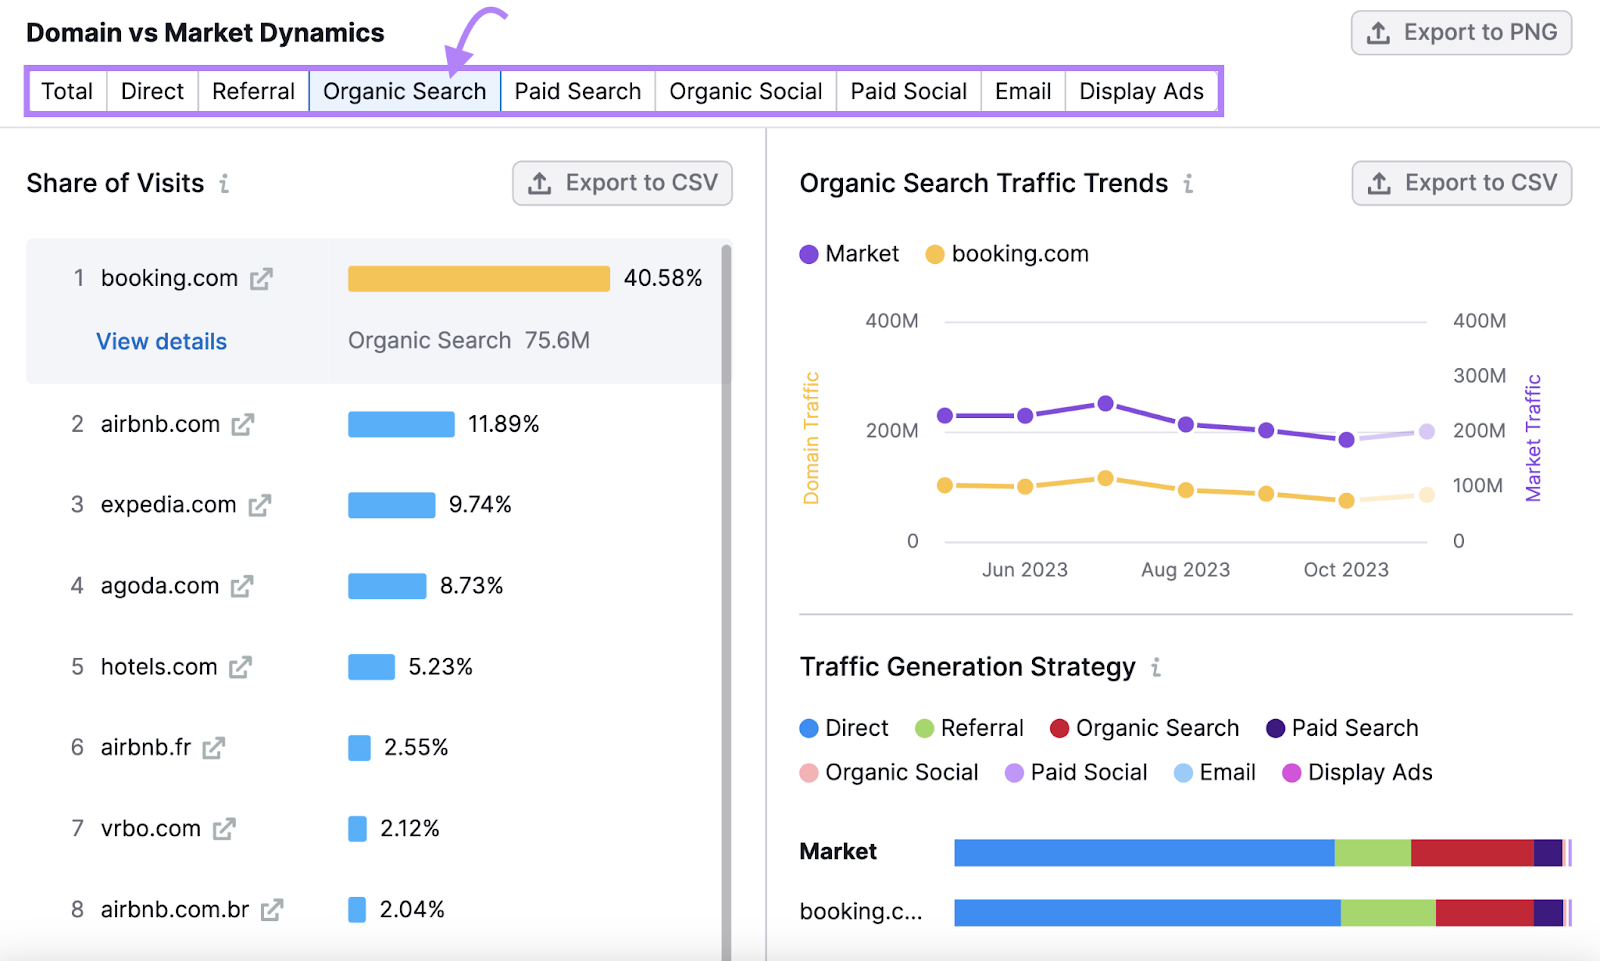Switch to the Email tab
The width and height of the screenshot is (1600, 961).
point(1023,91)
